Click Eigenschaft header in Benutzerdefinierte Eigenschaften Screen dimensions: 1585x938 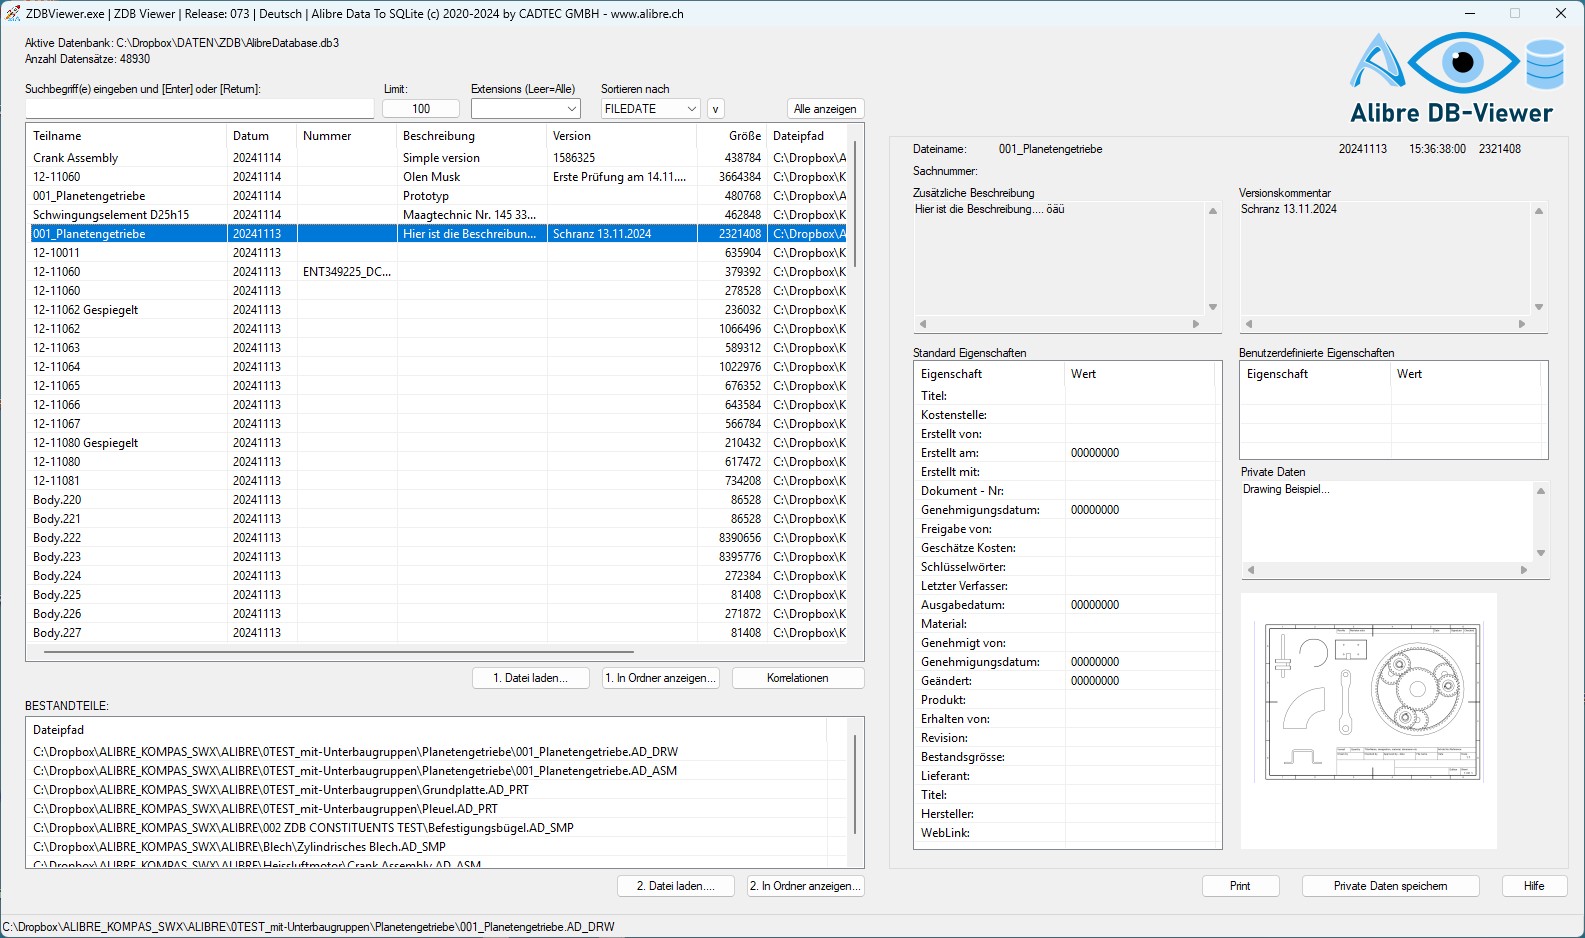[1316, 374]
